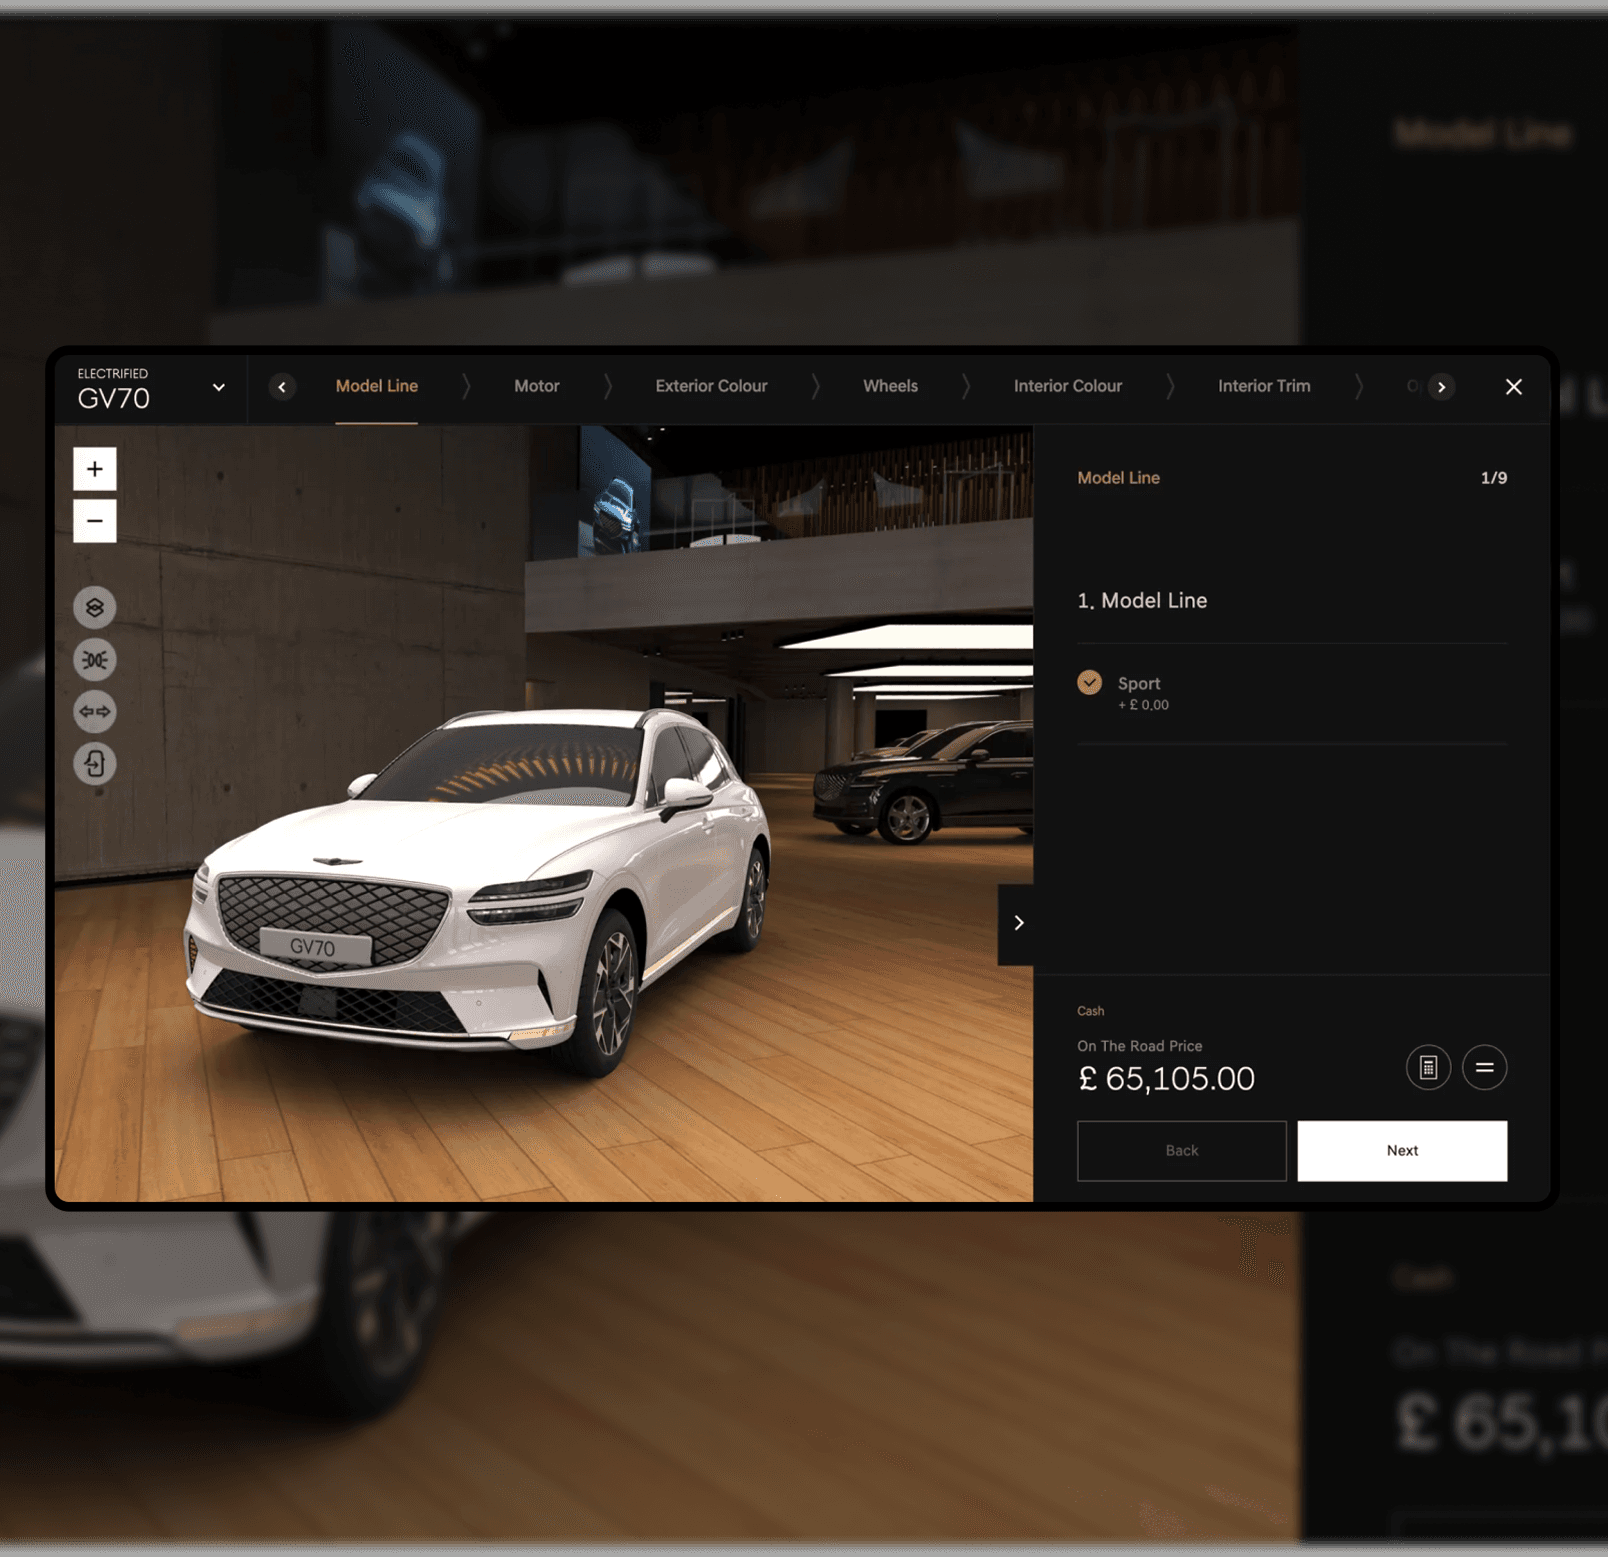The width and height of the screenshot is (1608, 1557).
Task: Open the Wheels tab
Action: pyautogui.click(x=890, y=386)
